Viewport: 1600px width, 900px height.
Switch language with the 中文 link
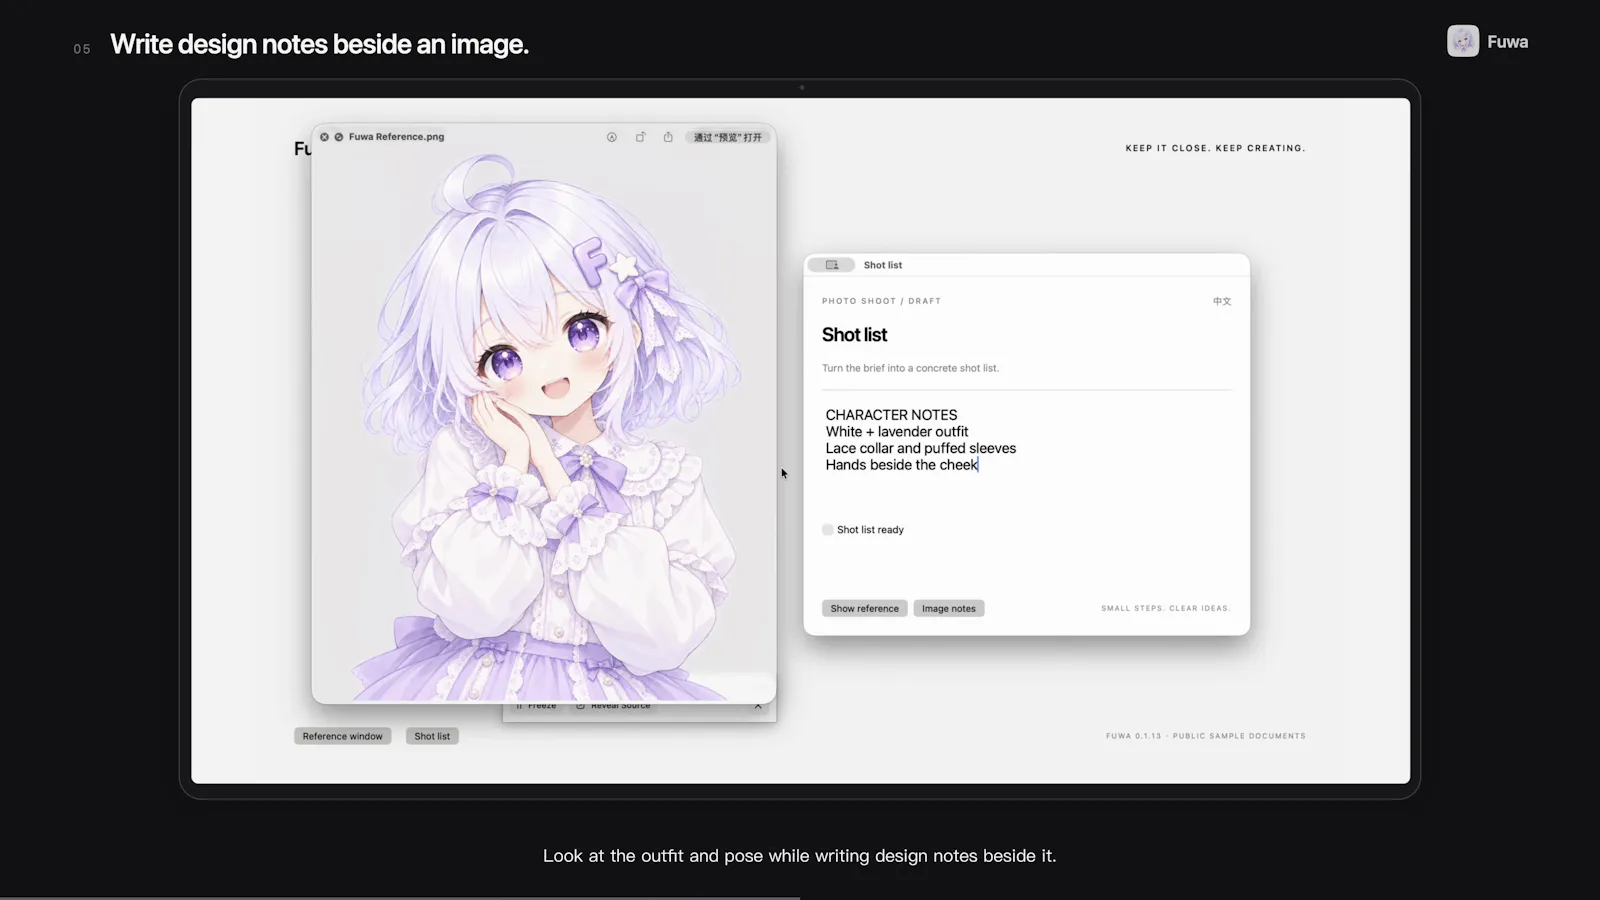click(x=1222, y=301)
